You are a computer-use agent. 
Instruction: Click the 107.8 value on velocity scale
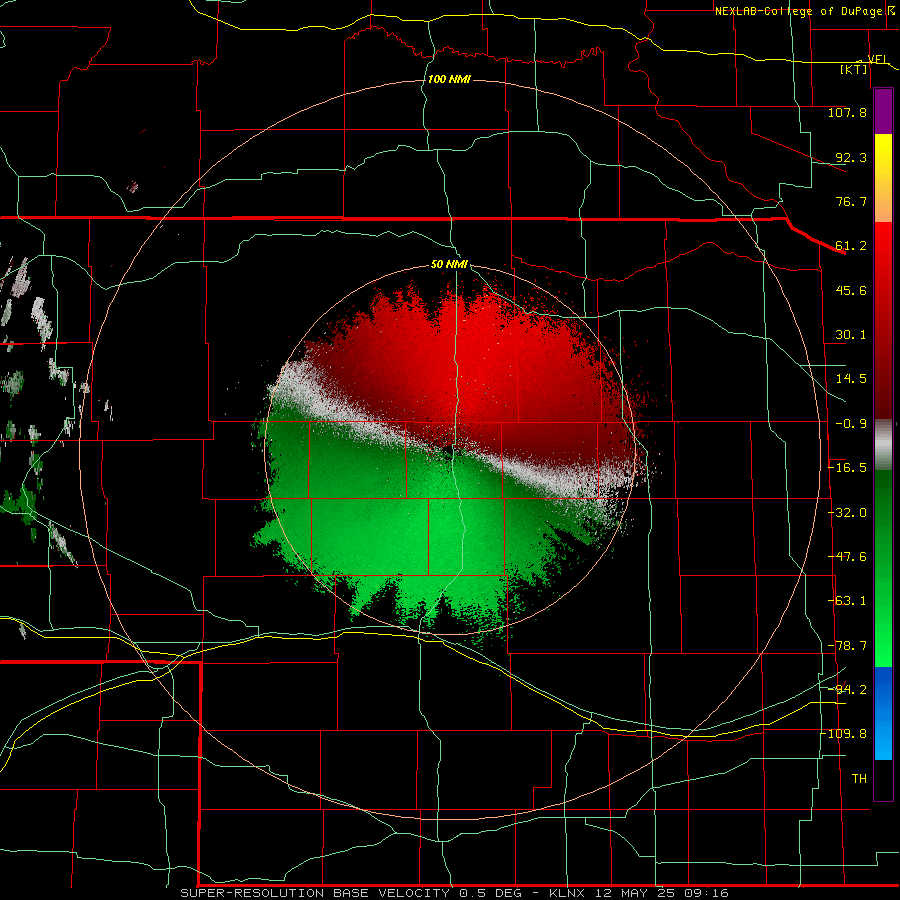click(x=847, y=112)
